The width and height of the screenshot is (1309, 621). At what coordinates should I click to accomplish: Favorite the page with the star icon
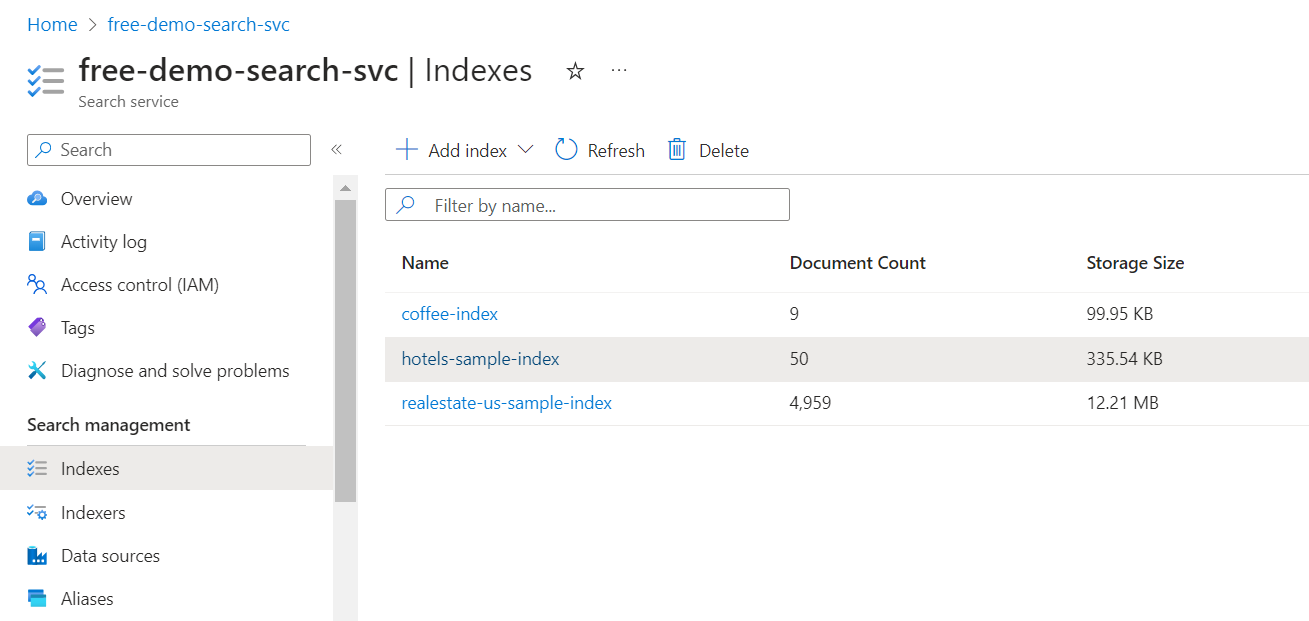click(575, 71)
